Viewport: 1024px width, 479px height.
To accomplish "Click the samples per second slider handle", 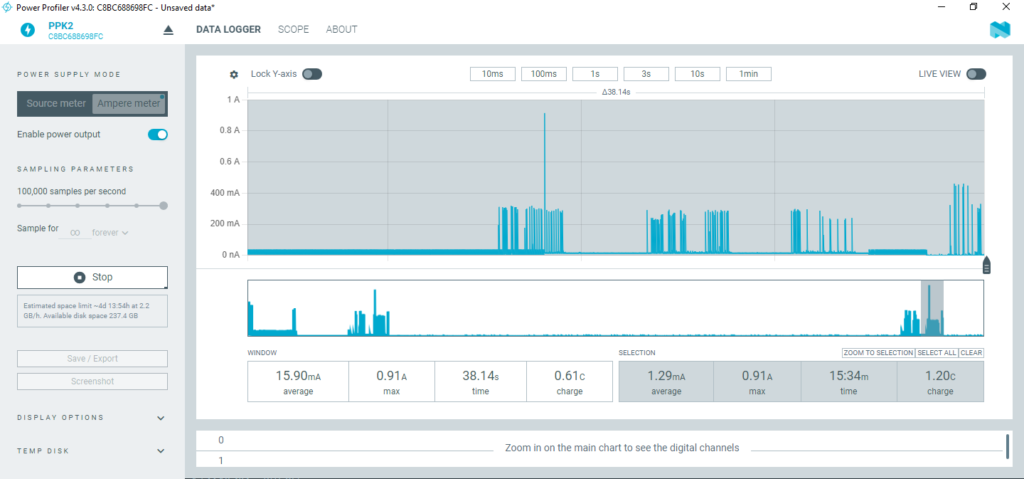I will [x=163, y=205].
